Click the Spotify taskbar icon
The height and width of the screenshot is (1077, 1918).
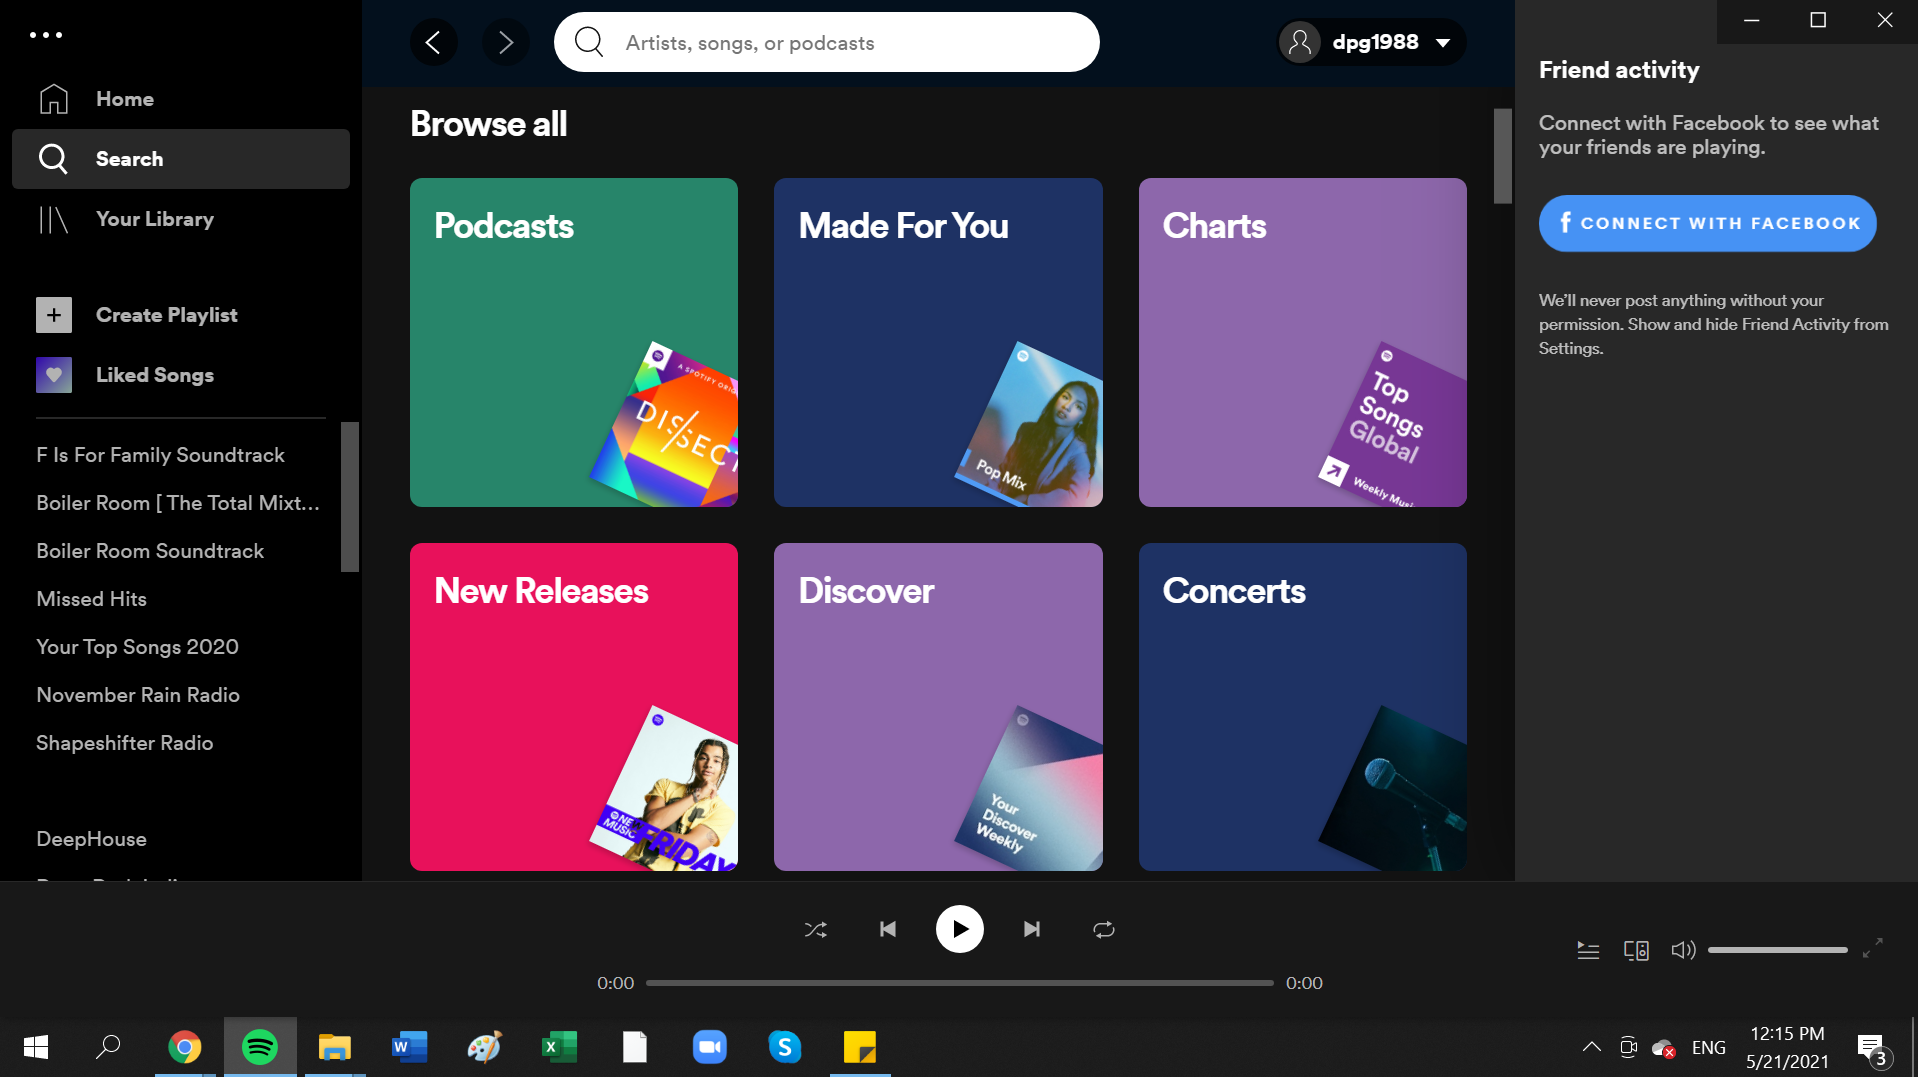pos(260,1047)
